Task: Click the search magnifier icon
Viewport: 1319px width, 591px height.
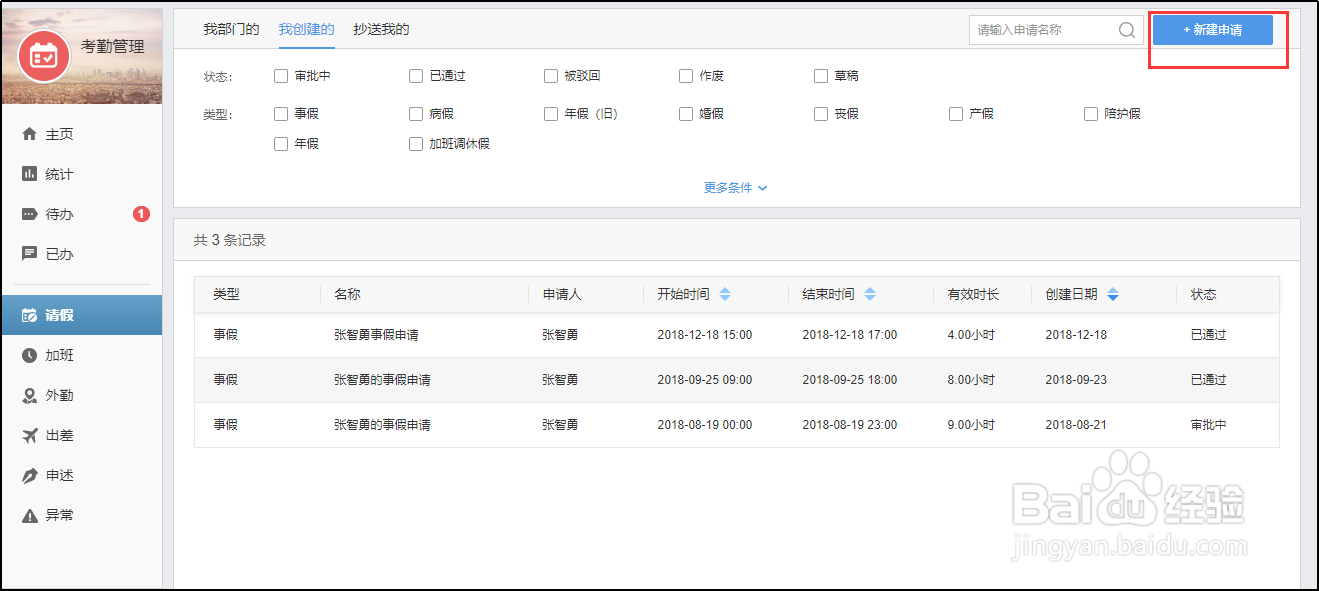Action: tap(1127, 30)
